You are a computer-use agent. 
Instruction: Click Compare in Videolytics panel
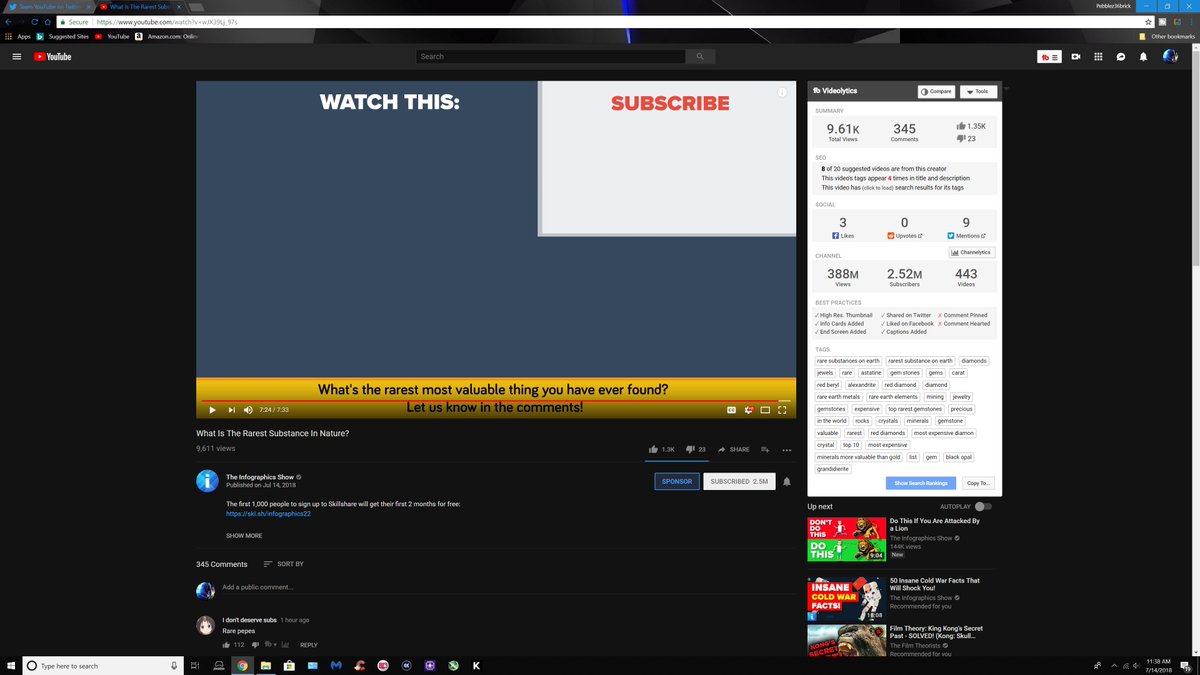point(936,91)
